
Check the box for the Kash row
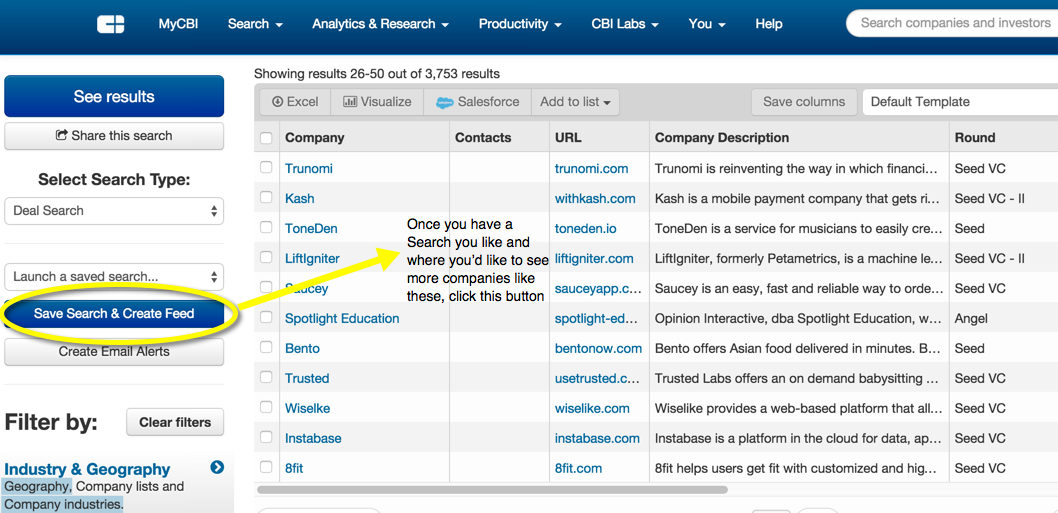tap(267, 198)
